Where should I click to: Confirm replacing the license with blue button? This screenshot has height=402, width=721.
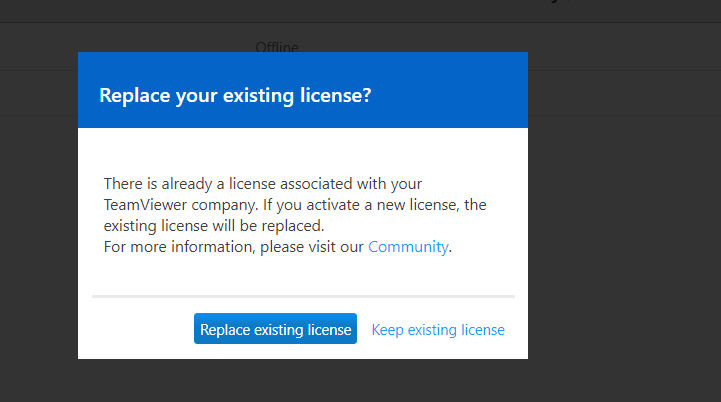[275, 329]
